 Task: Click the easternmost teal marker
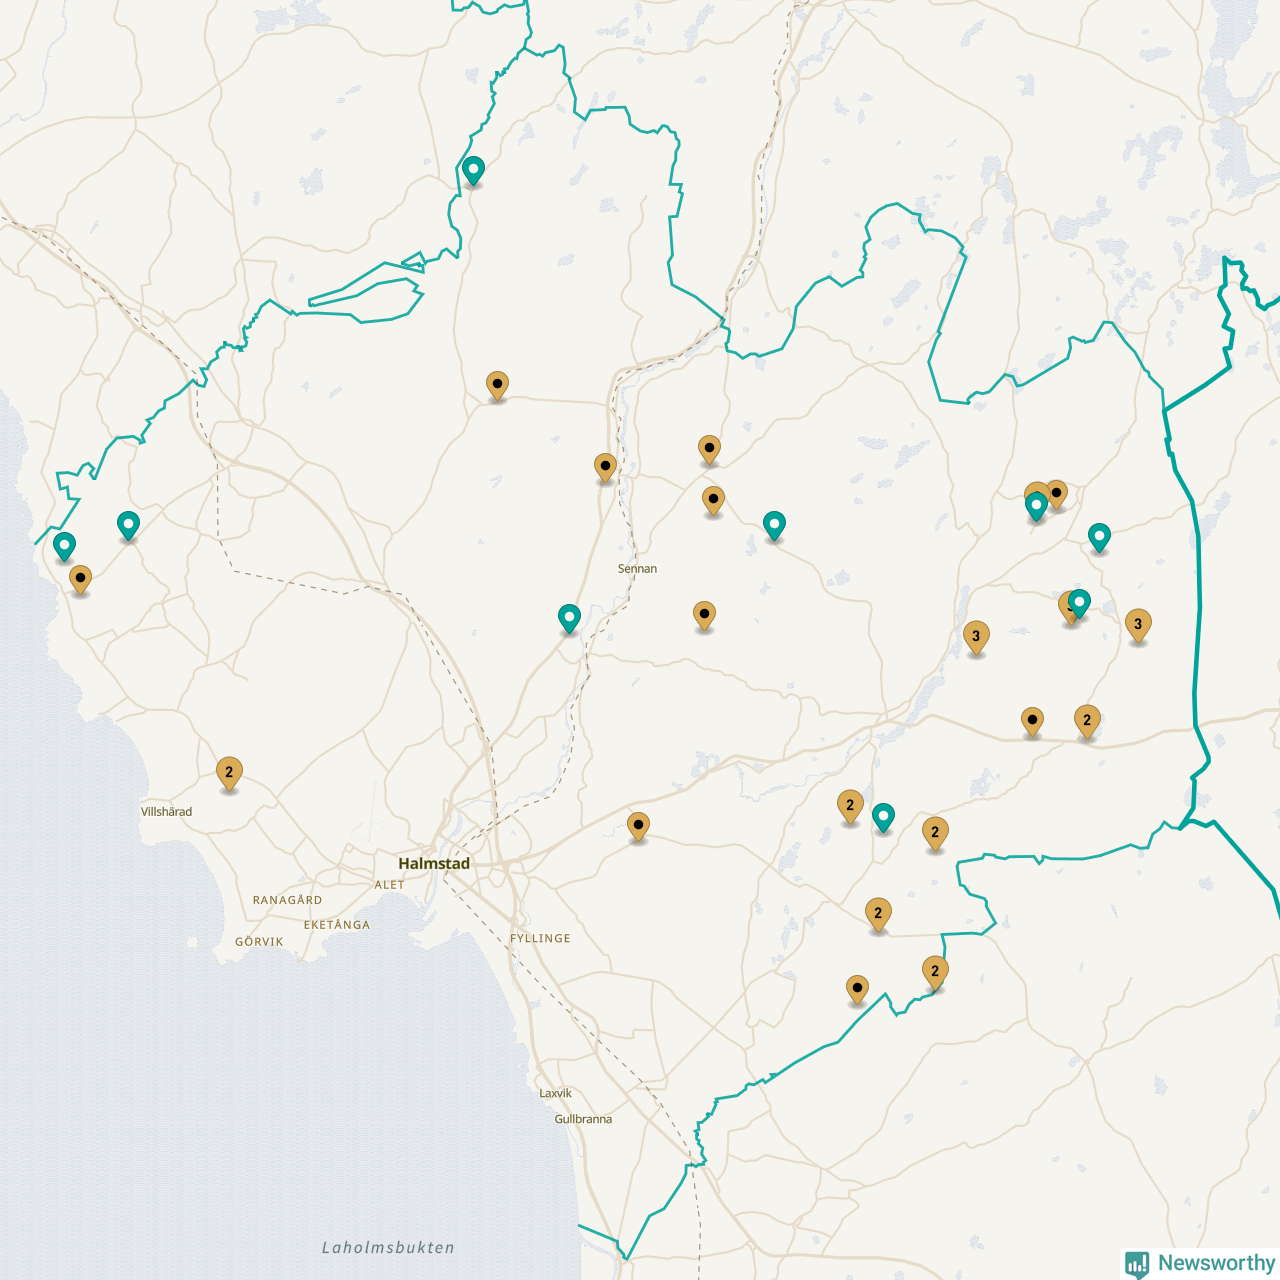coord(1099,537)
